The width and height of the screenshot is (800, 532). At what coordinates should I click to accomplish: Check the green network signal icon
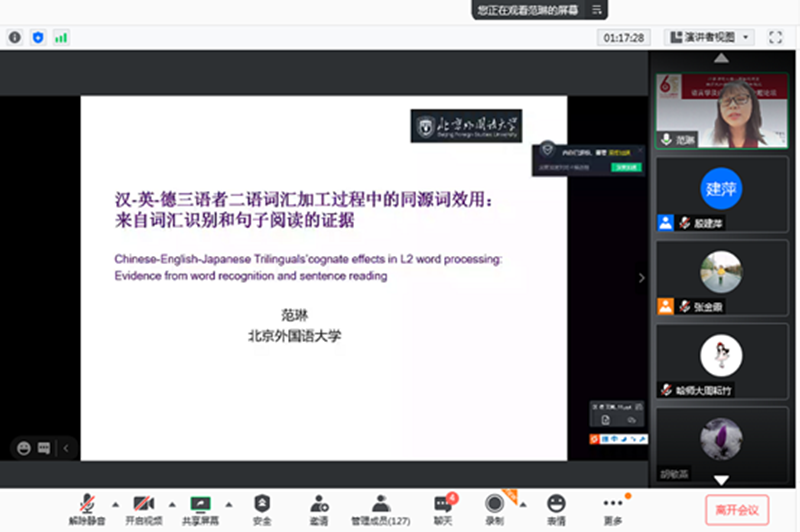click(61, 37)
